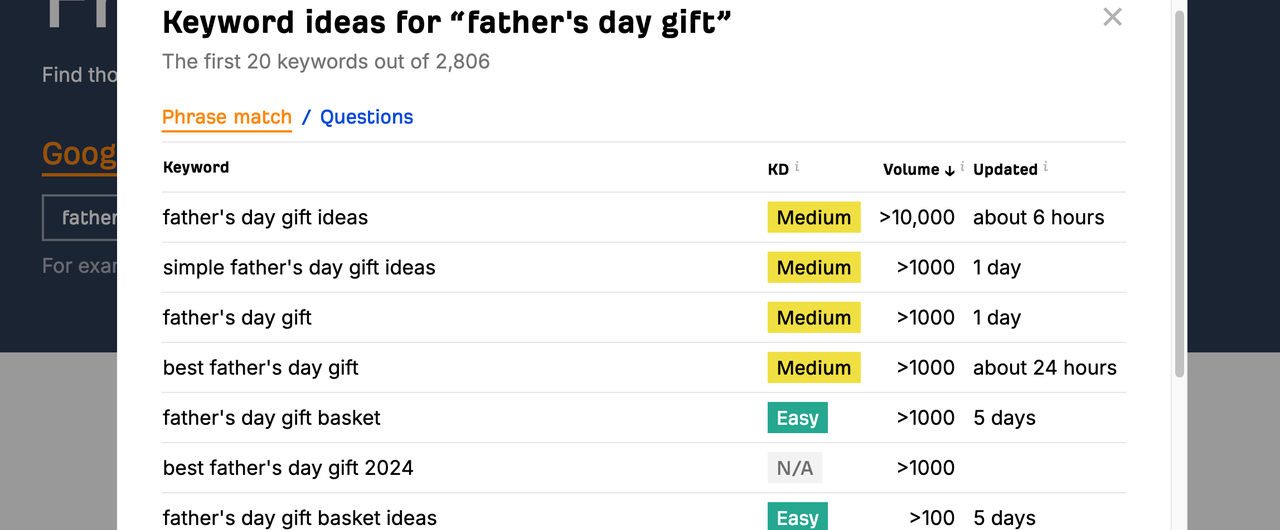This screenshot has width=1280, height=530.
Task: Open "simple father's day gift ideas" keyword
Action: 299,268
